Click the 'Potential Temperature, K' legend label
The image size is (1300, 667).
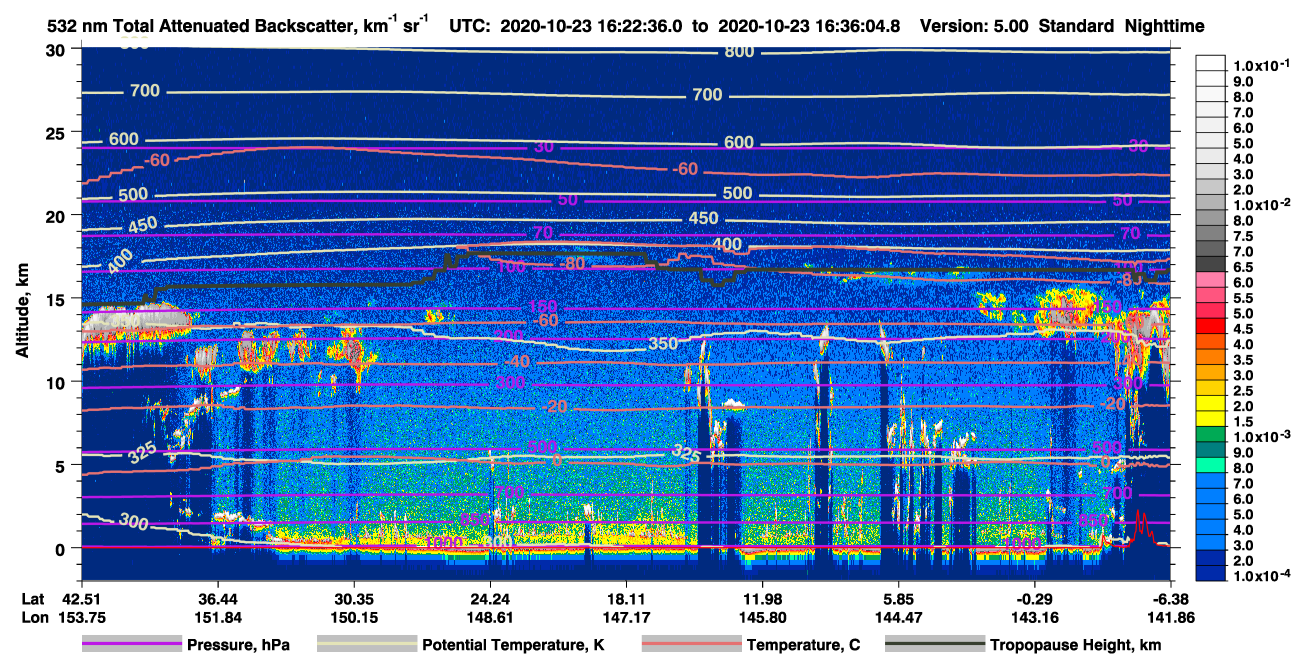(x=513, y=645)
